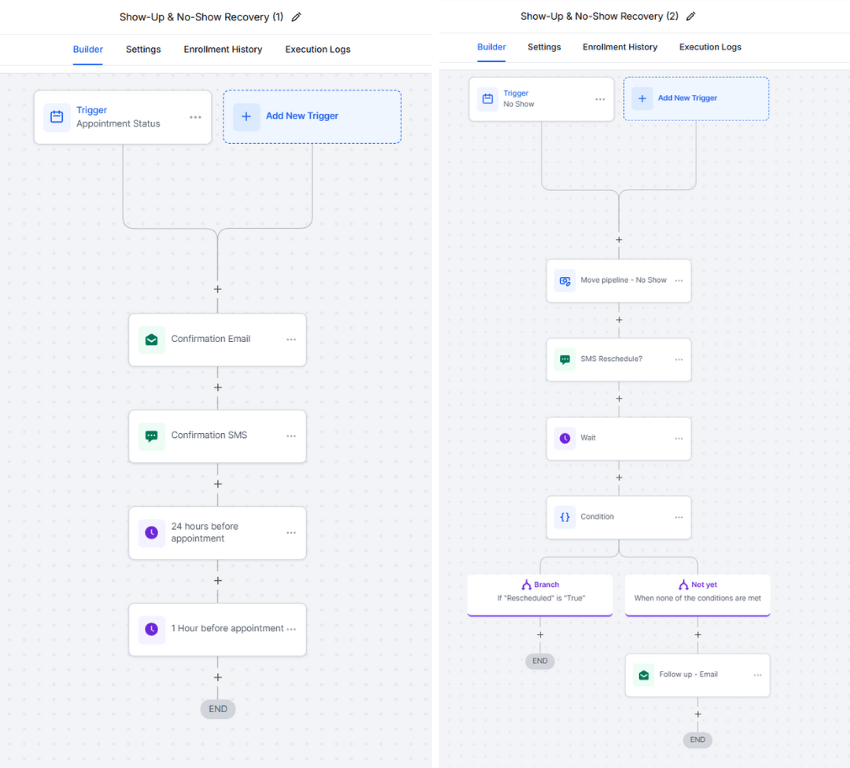Open options menu for Appointment Status trigger
Image resolution: width=850 pixels, height=768 pixels.
click(196, 117)
